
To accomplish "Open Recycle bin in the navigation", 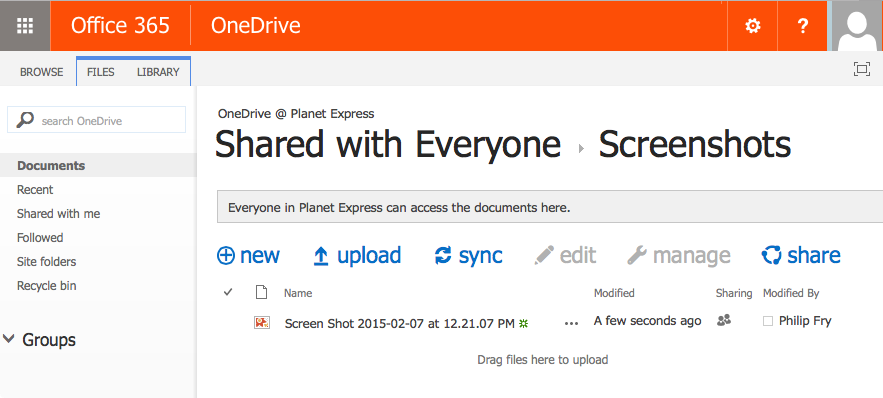I will 46,286.
